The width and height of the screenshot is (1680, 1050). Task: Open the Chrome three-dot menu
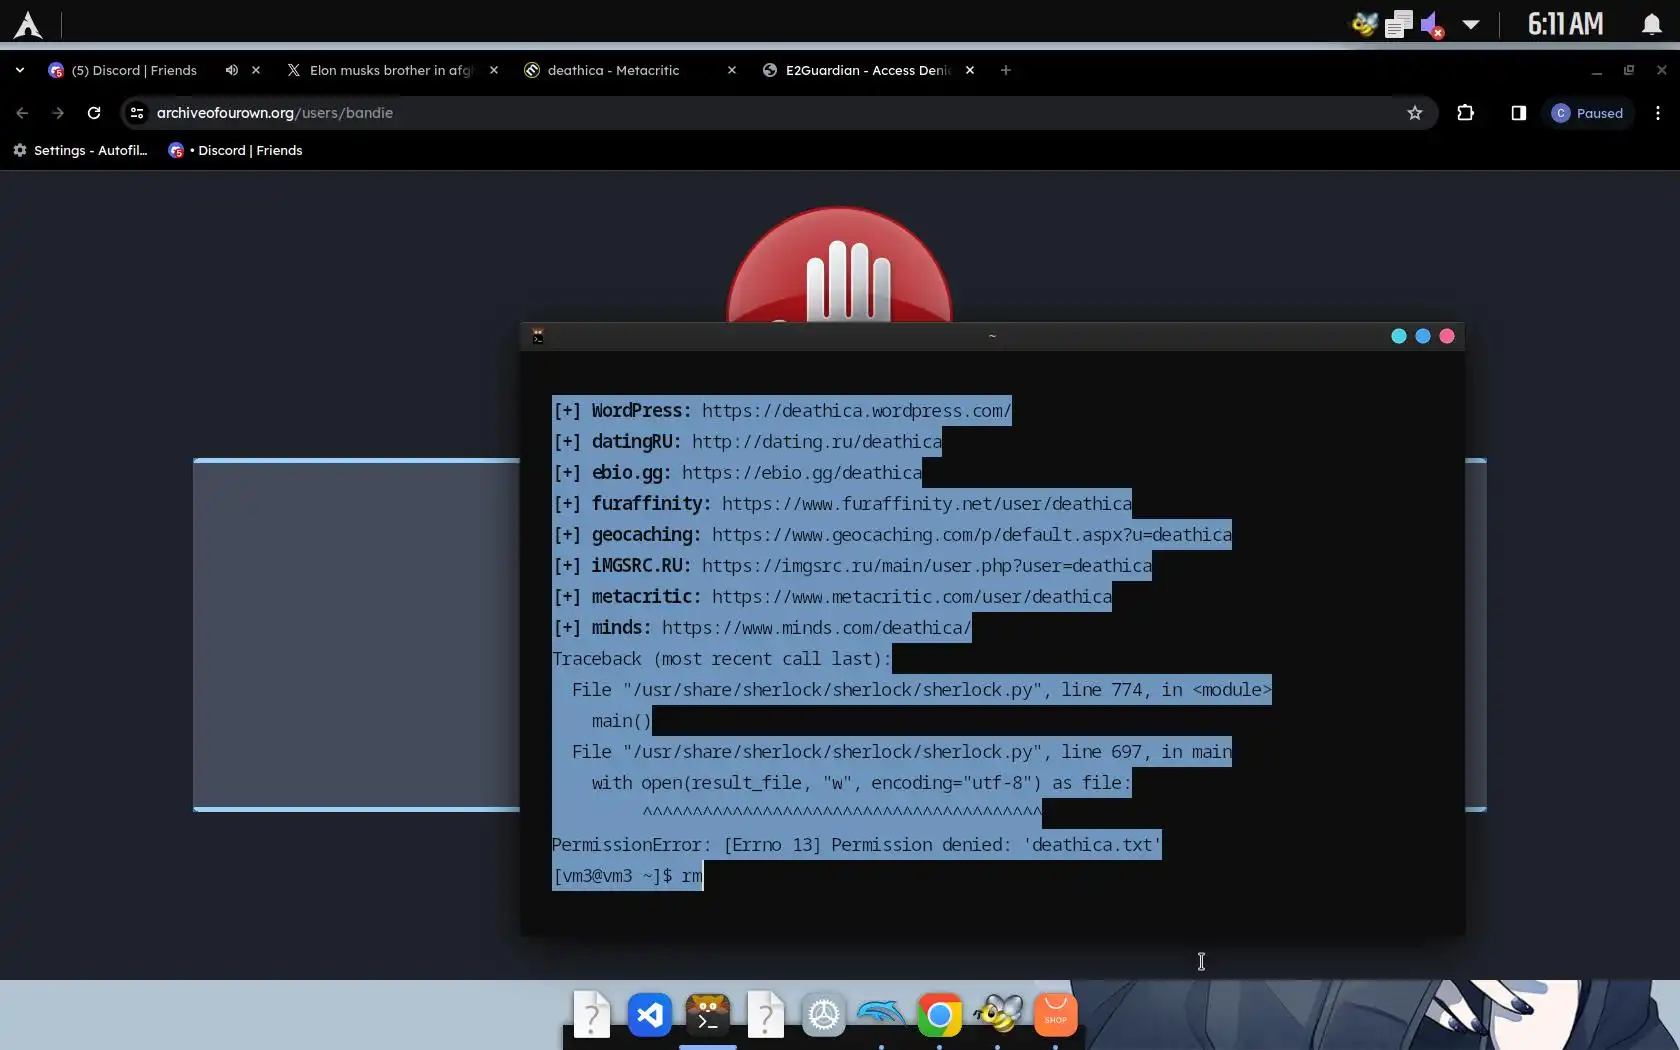point(1658,113)
